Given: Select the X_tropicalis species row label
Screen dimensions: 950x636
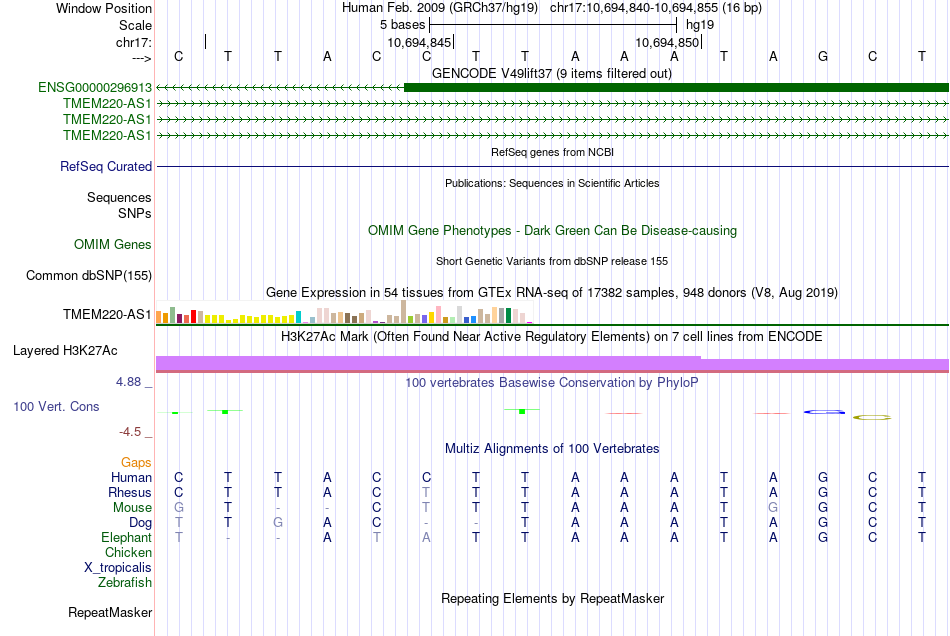Looking at the screenshot, I should click(118, 568).
